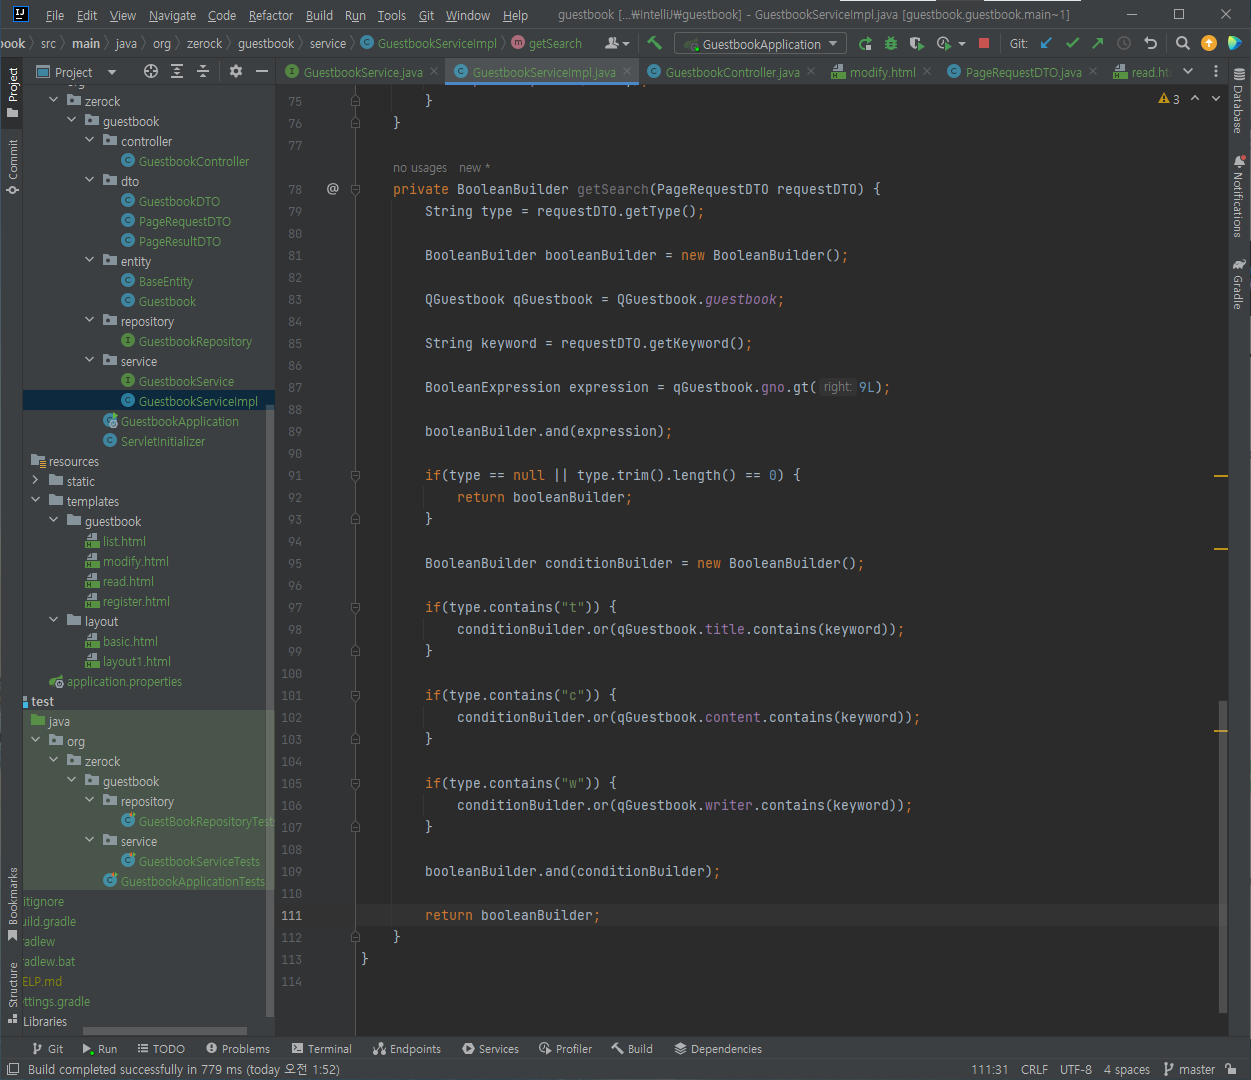Update project with the blue Git arrow
The height and width of the screenshot is (1080, 1251).
coord(1046,43)
